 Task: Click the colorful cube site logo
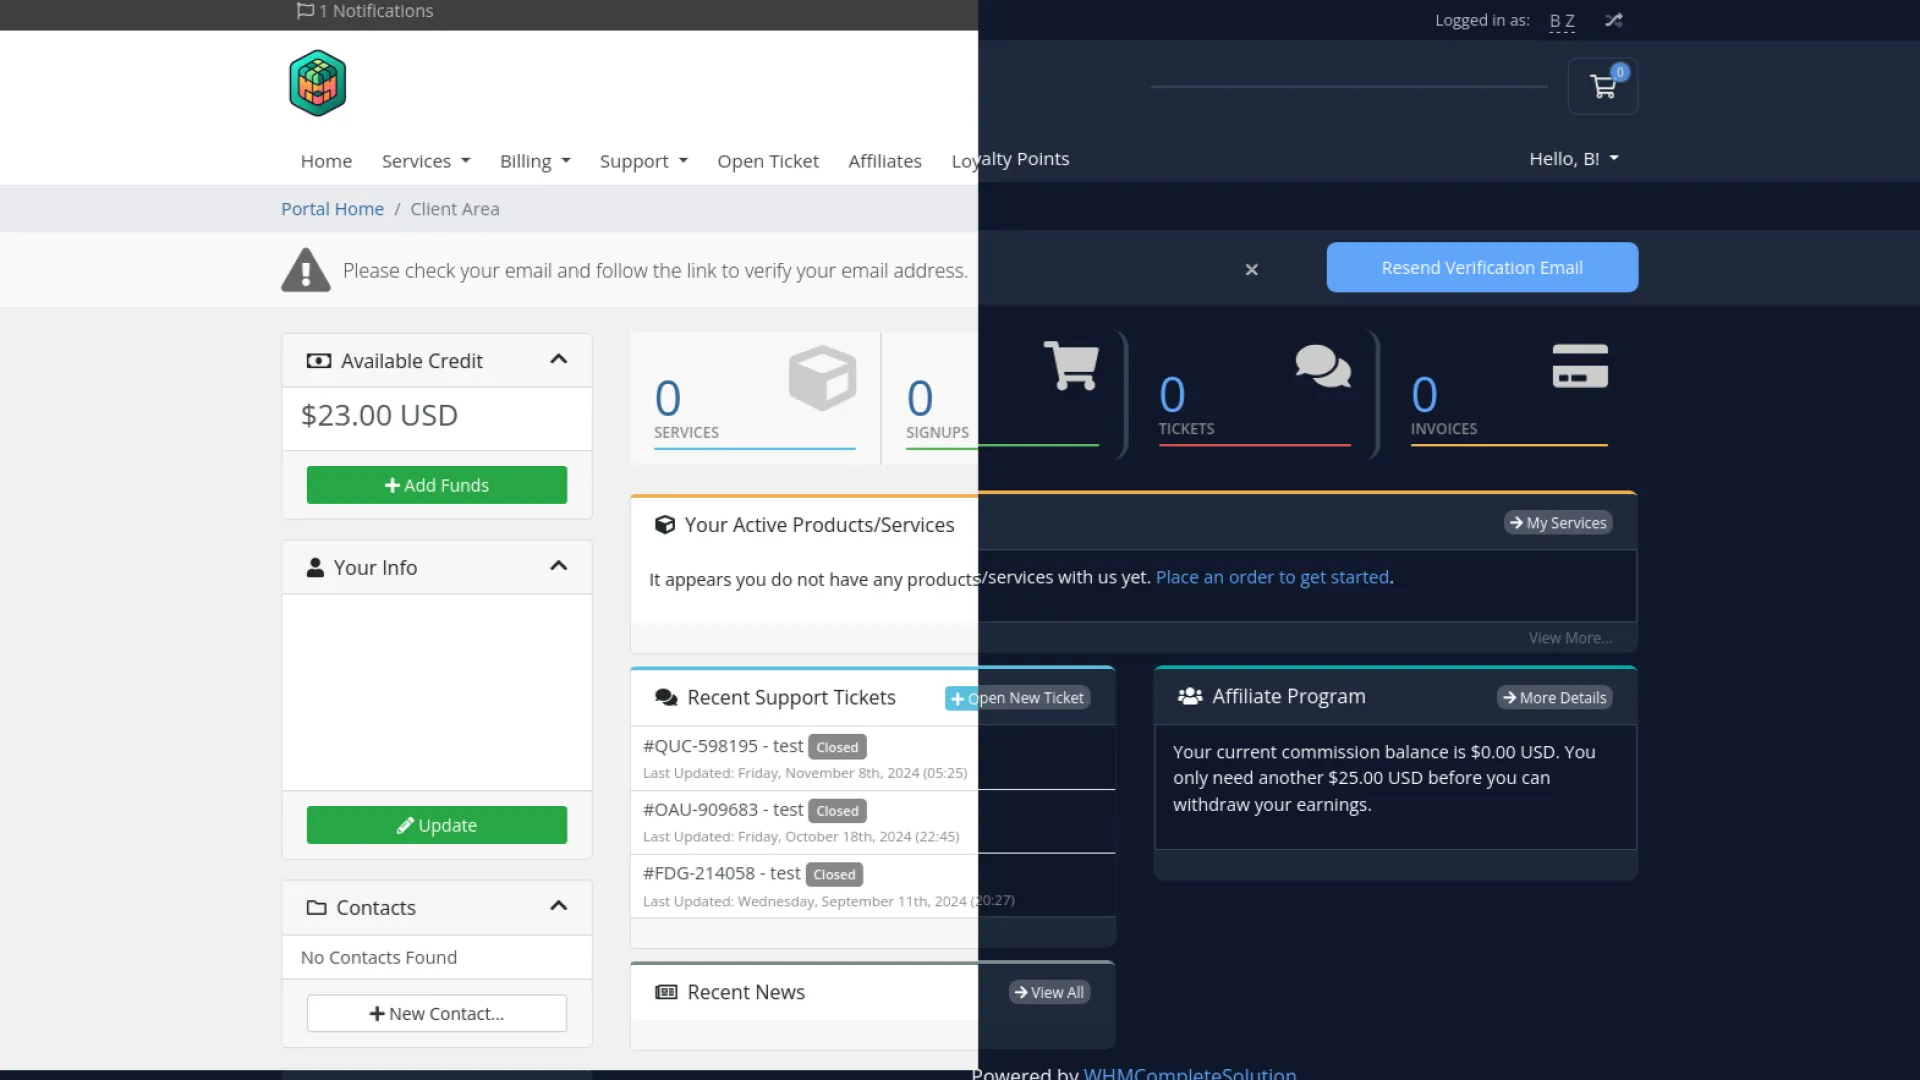(x=318, y=84)
